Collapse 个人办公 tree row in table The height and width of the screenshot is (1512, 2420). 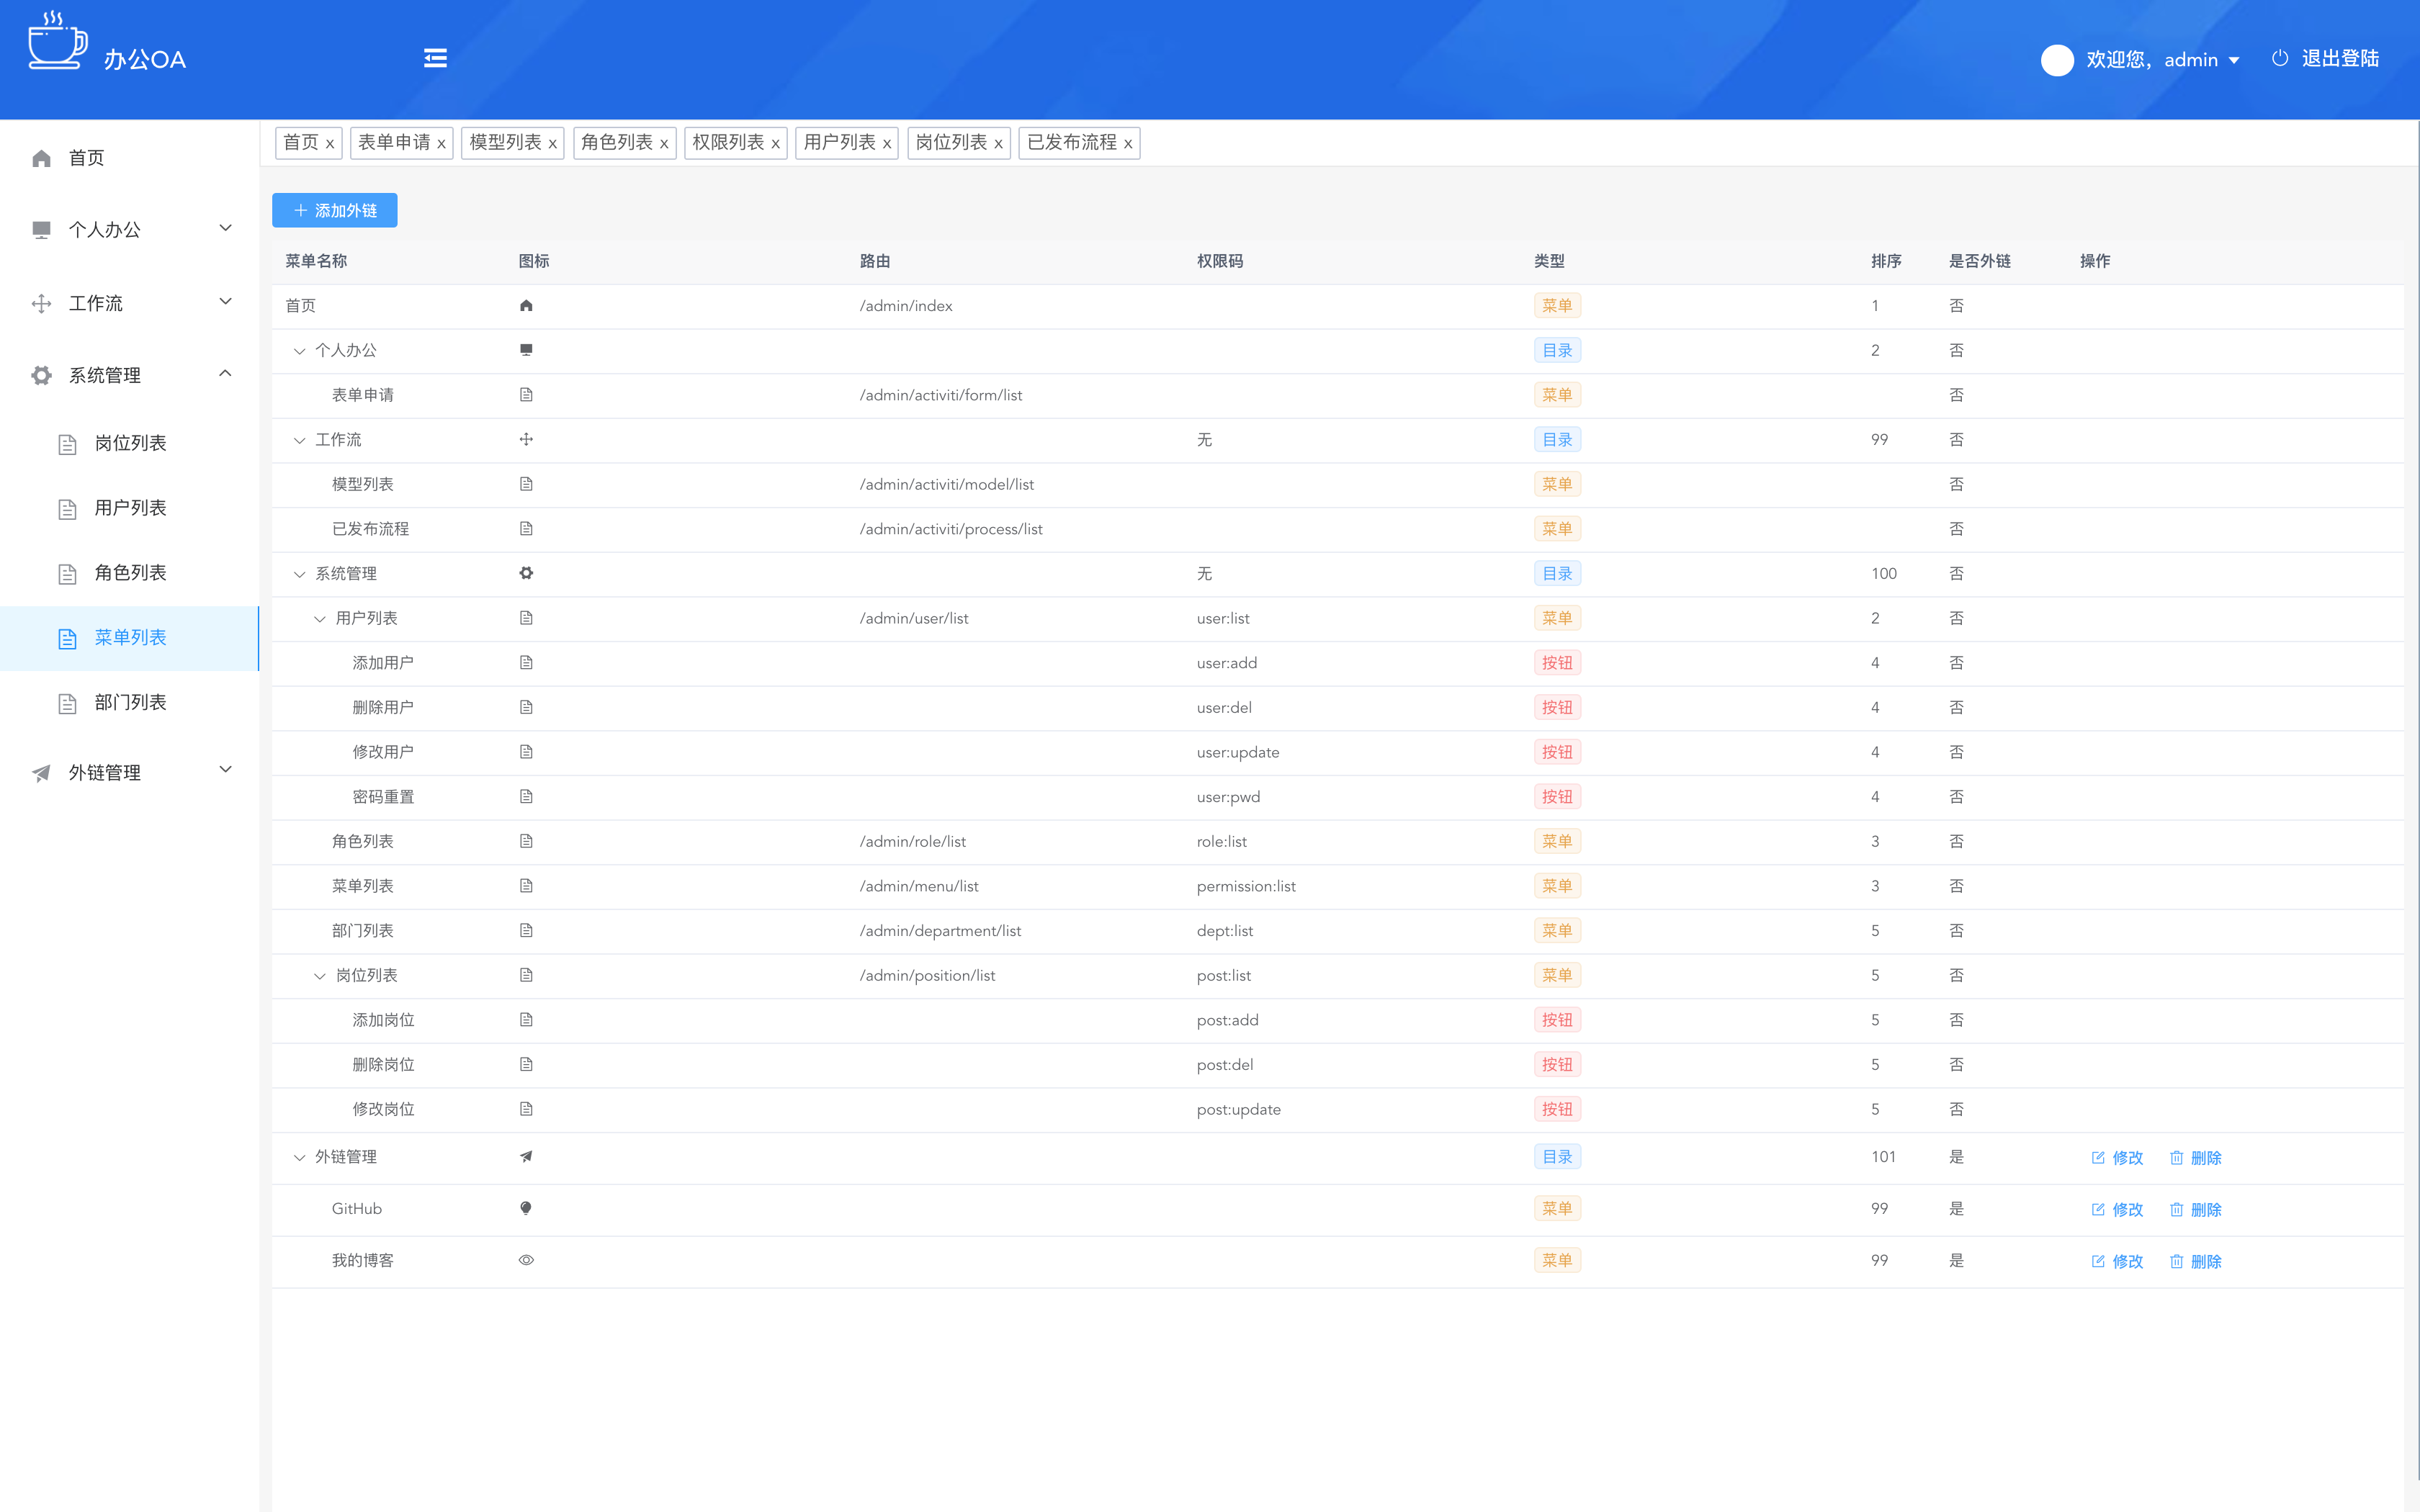[299, 351]
